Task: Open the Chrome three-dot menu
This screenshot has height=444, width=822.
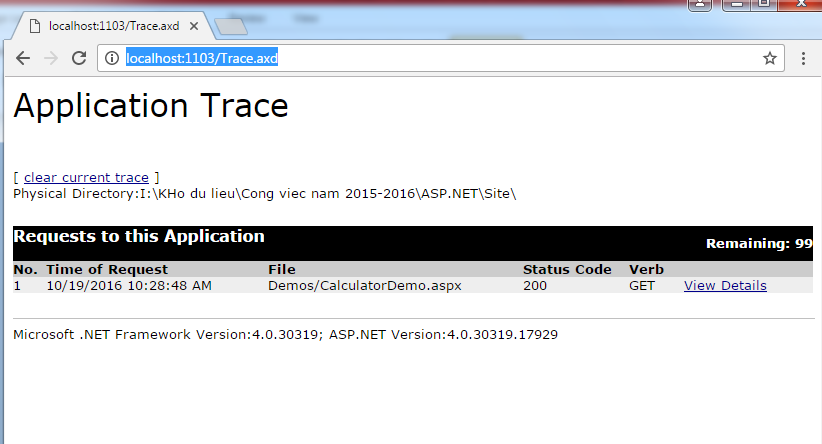Action: point(803,59)
